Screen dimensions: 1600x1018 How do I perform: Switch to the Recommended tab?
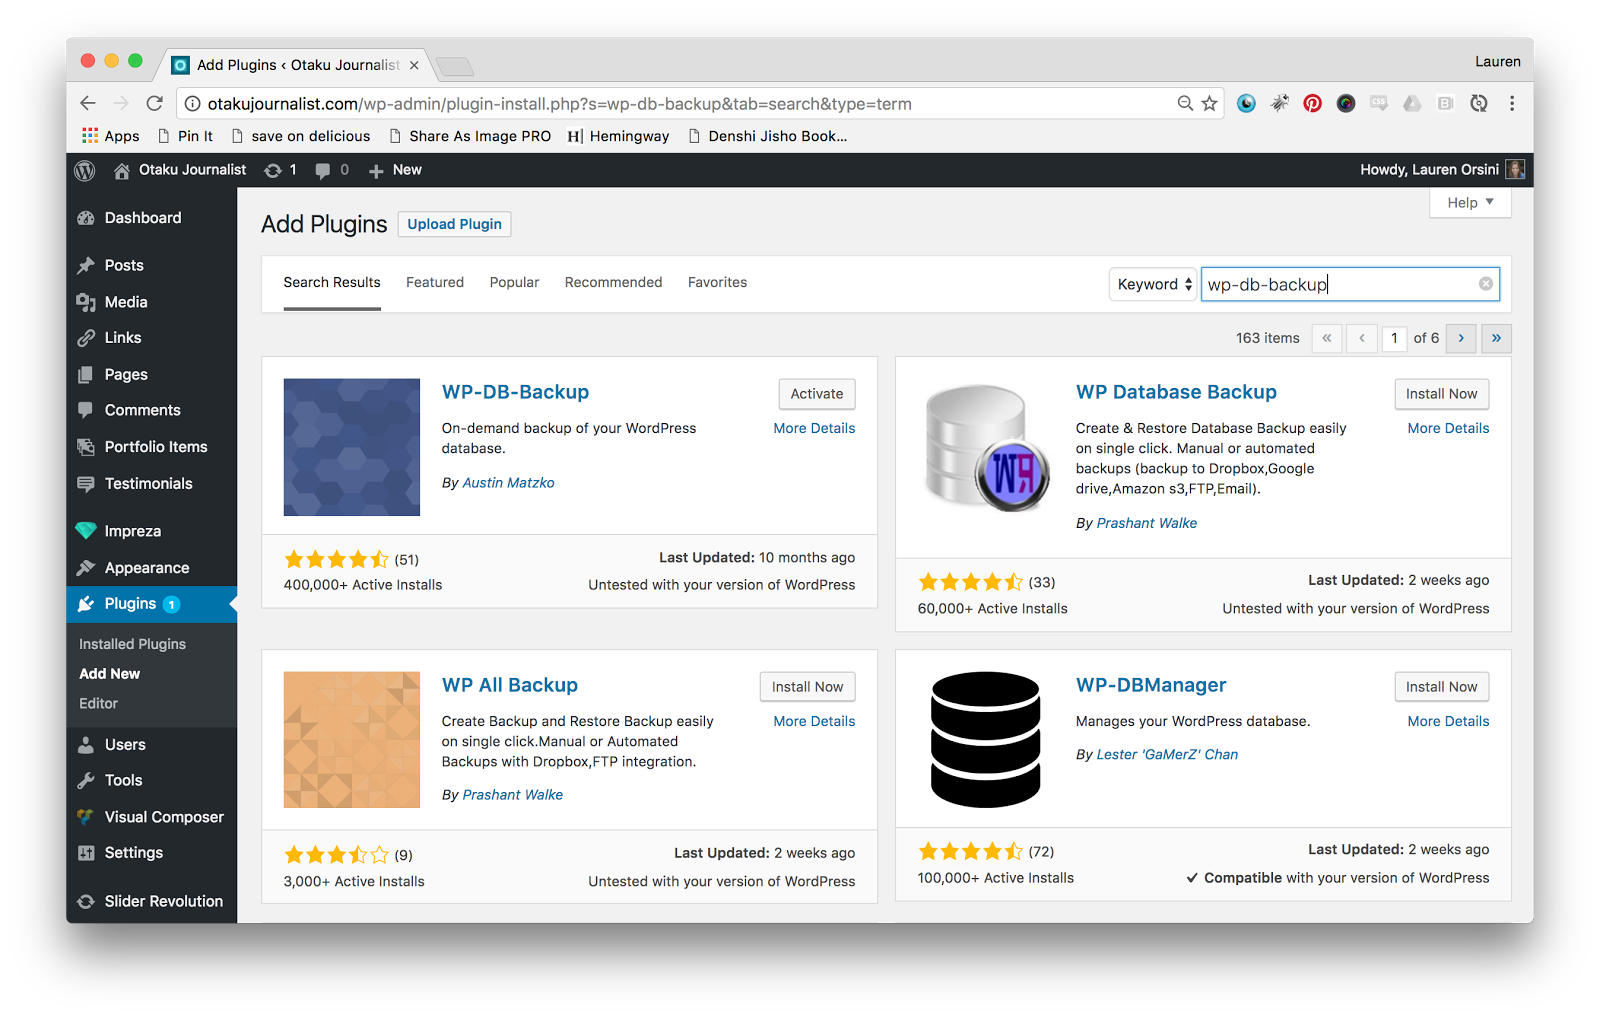pos(613,282)
